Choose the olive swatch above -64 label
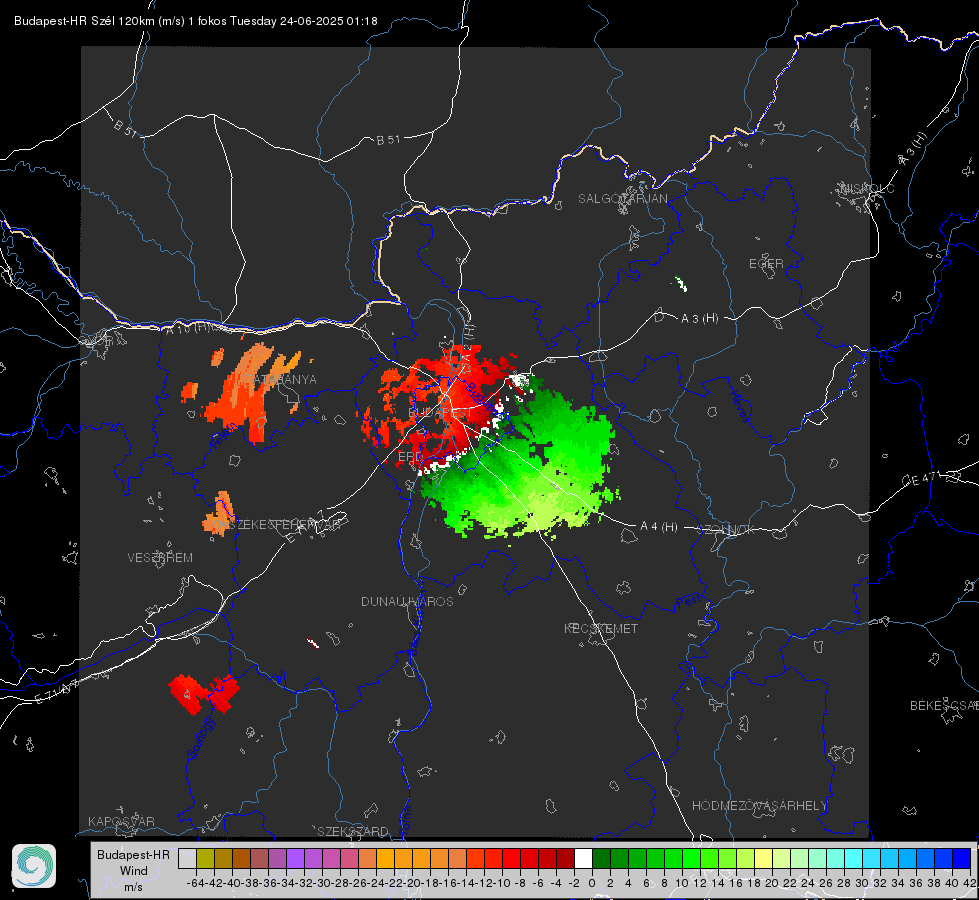The width and height of the screenshot is (979, 900). 205,859
